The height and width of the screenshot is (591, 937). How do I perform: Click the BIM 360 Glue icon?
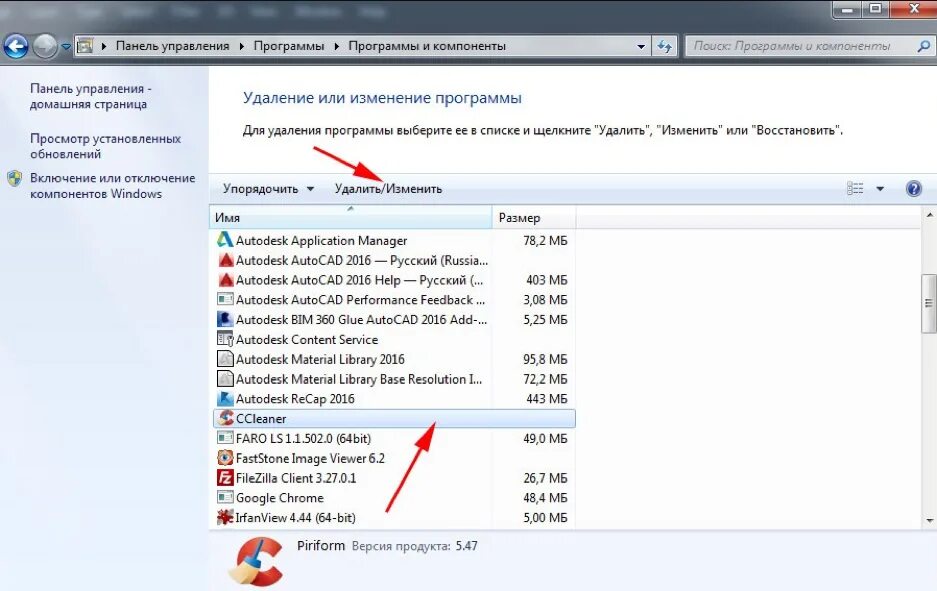tap(225, 319)
